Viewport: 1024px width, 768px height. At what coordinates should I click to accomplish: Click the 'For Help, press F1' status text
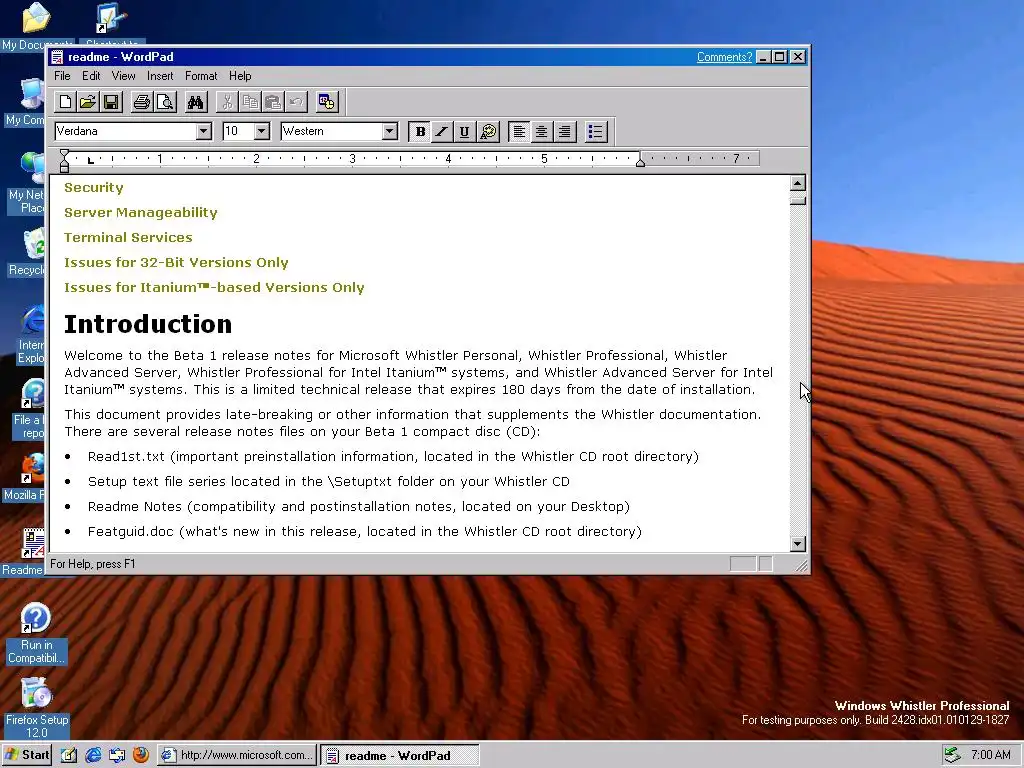pyautogui.click(x=93, y=564)
